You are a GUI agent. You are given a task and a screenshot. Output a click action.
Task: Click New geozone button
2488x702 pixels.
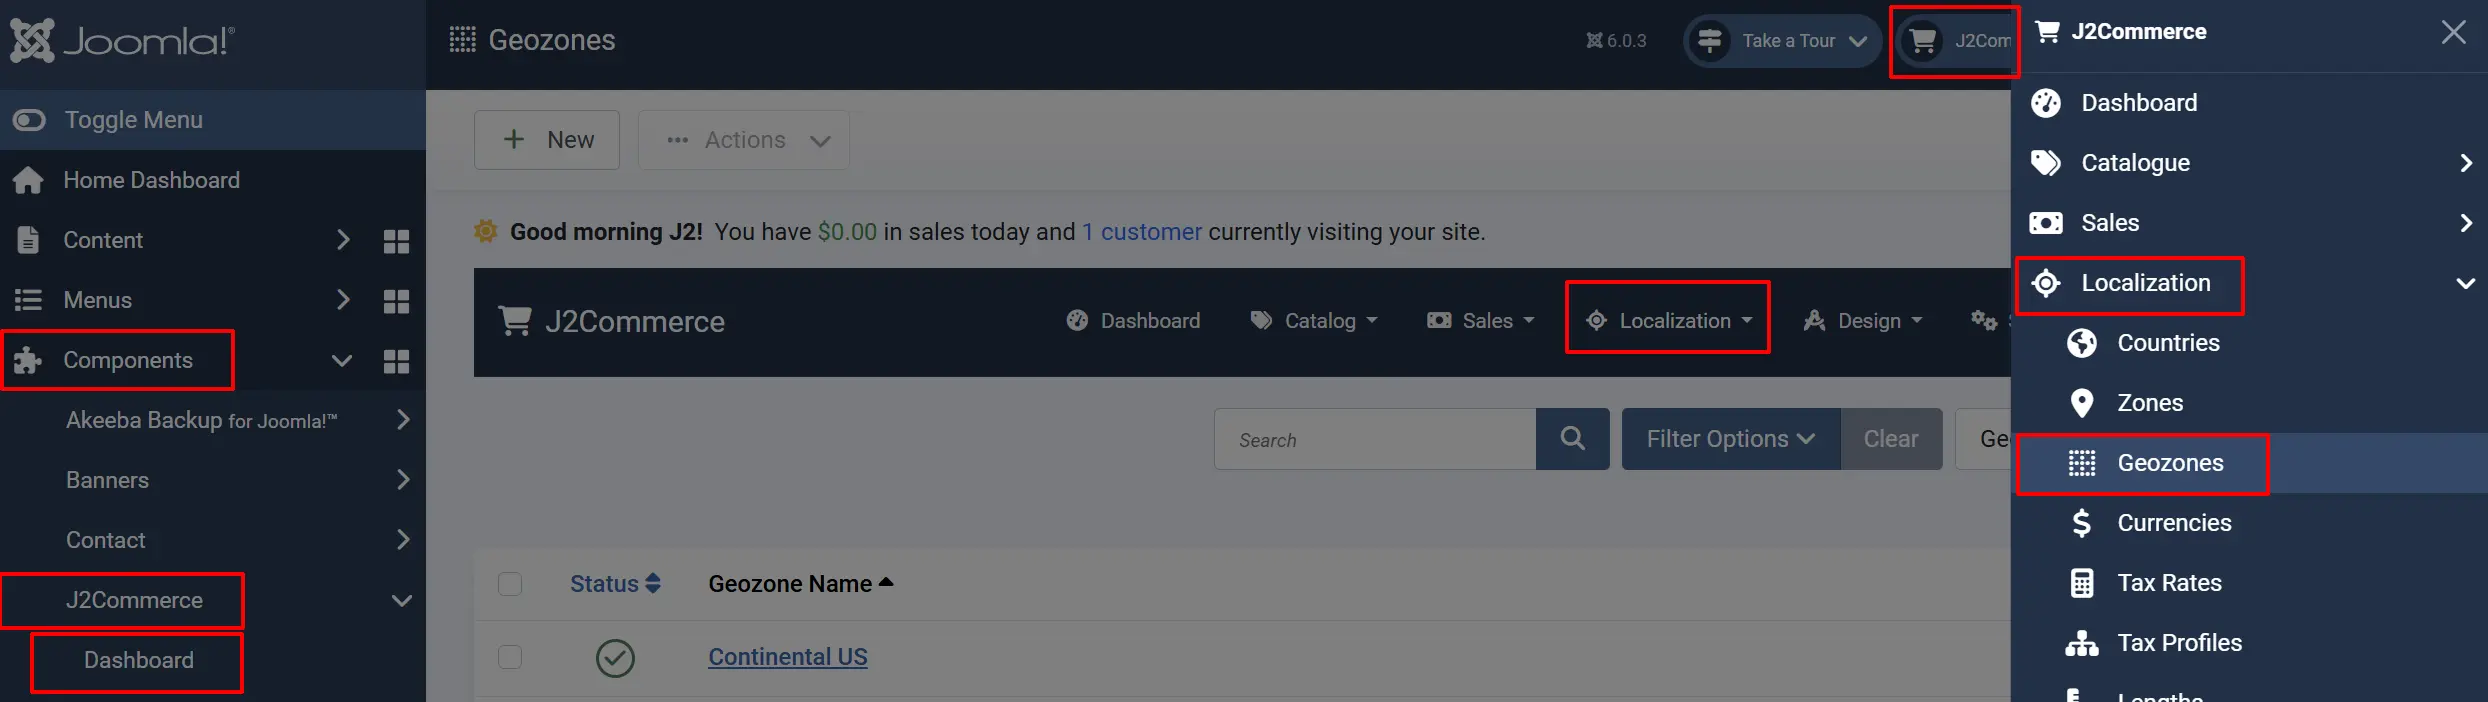click(x=547, y=140)
